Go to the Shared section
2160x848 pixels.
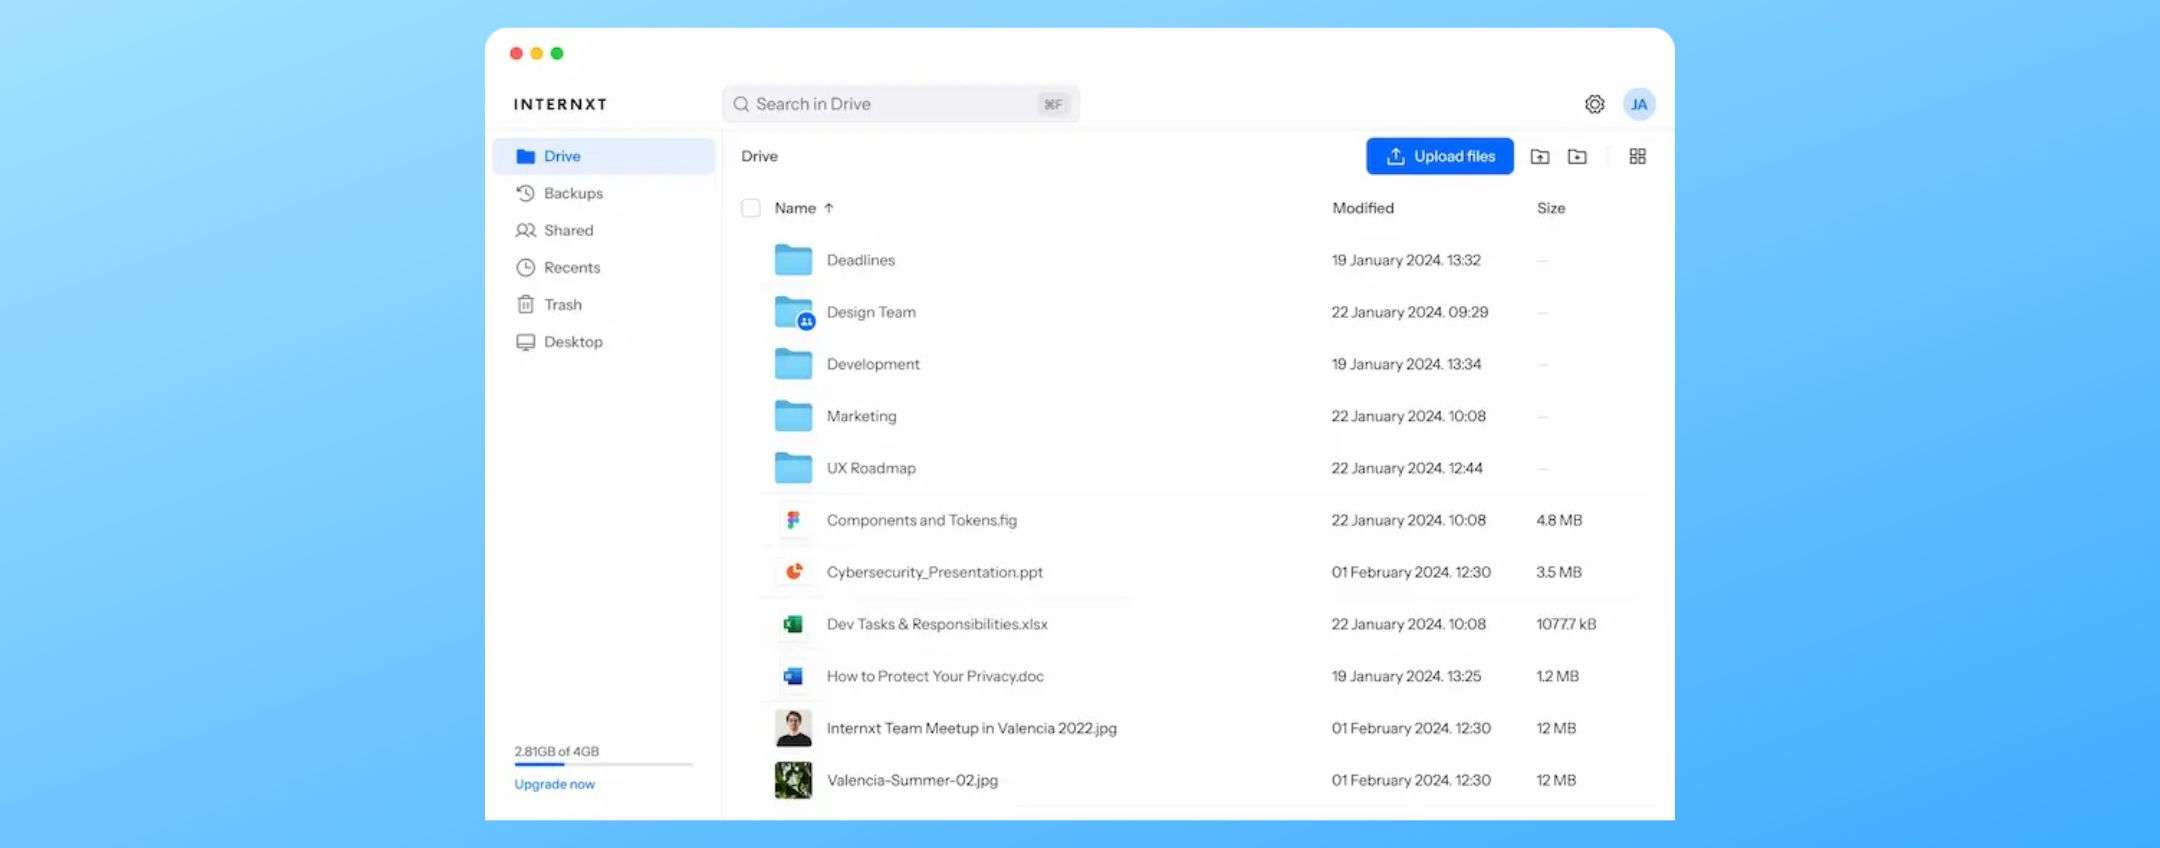pyautogui.click(x=568, y=230)
